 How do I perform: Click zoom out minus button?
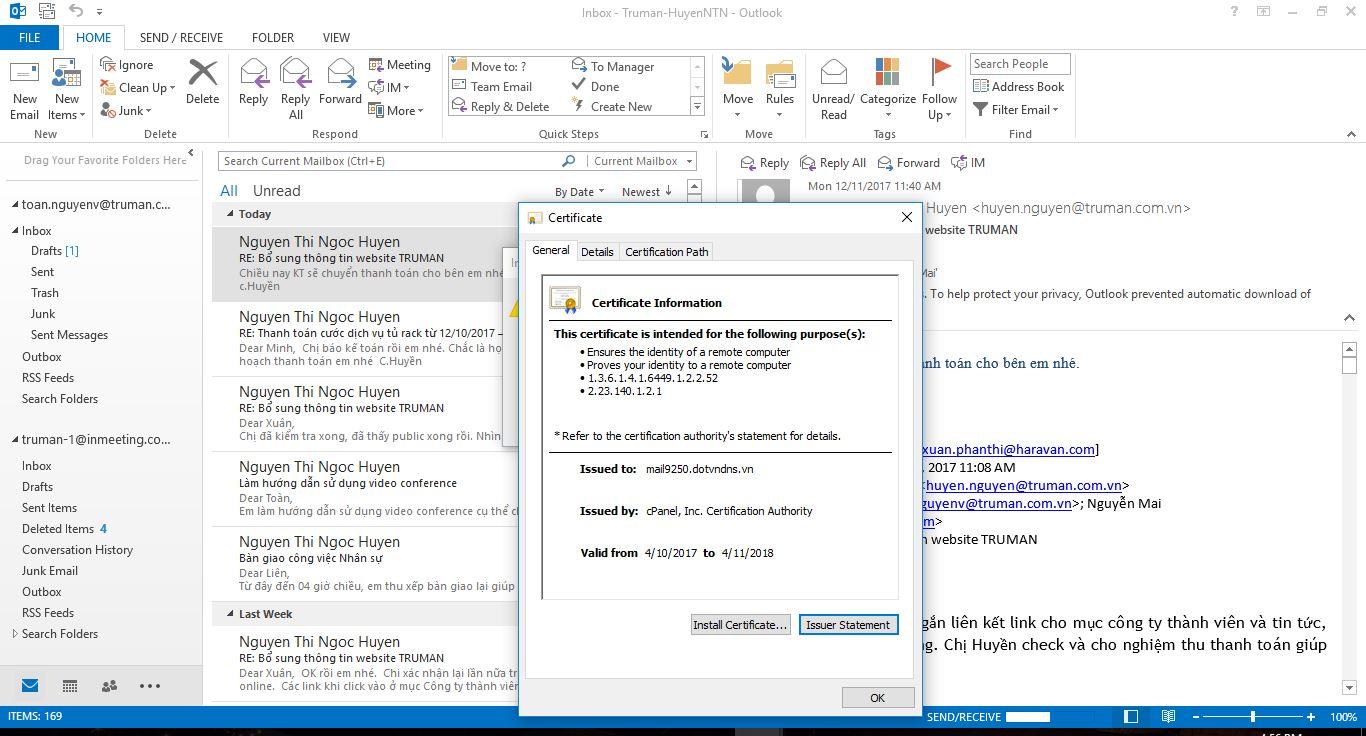click(x=1195, y=717)
